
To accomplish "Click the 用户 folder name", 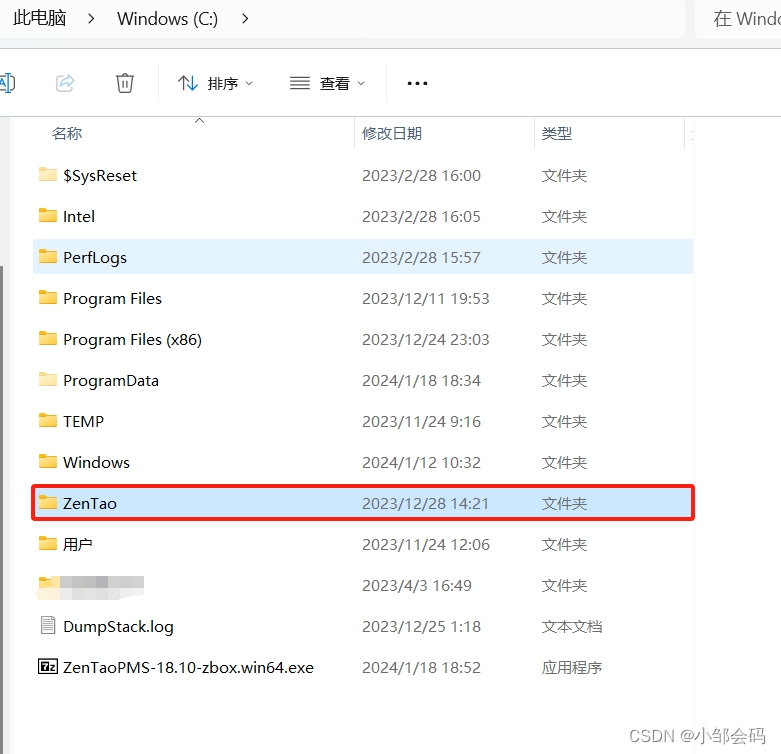I will coord(78,545).
